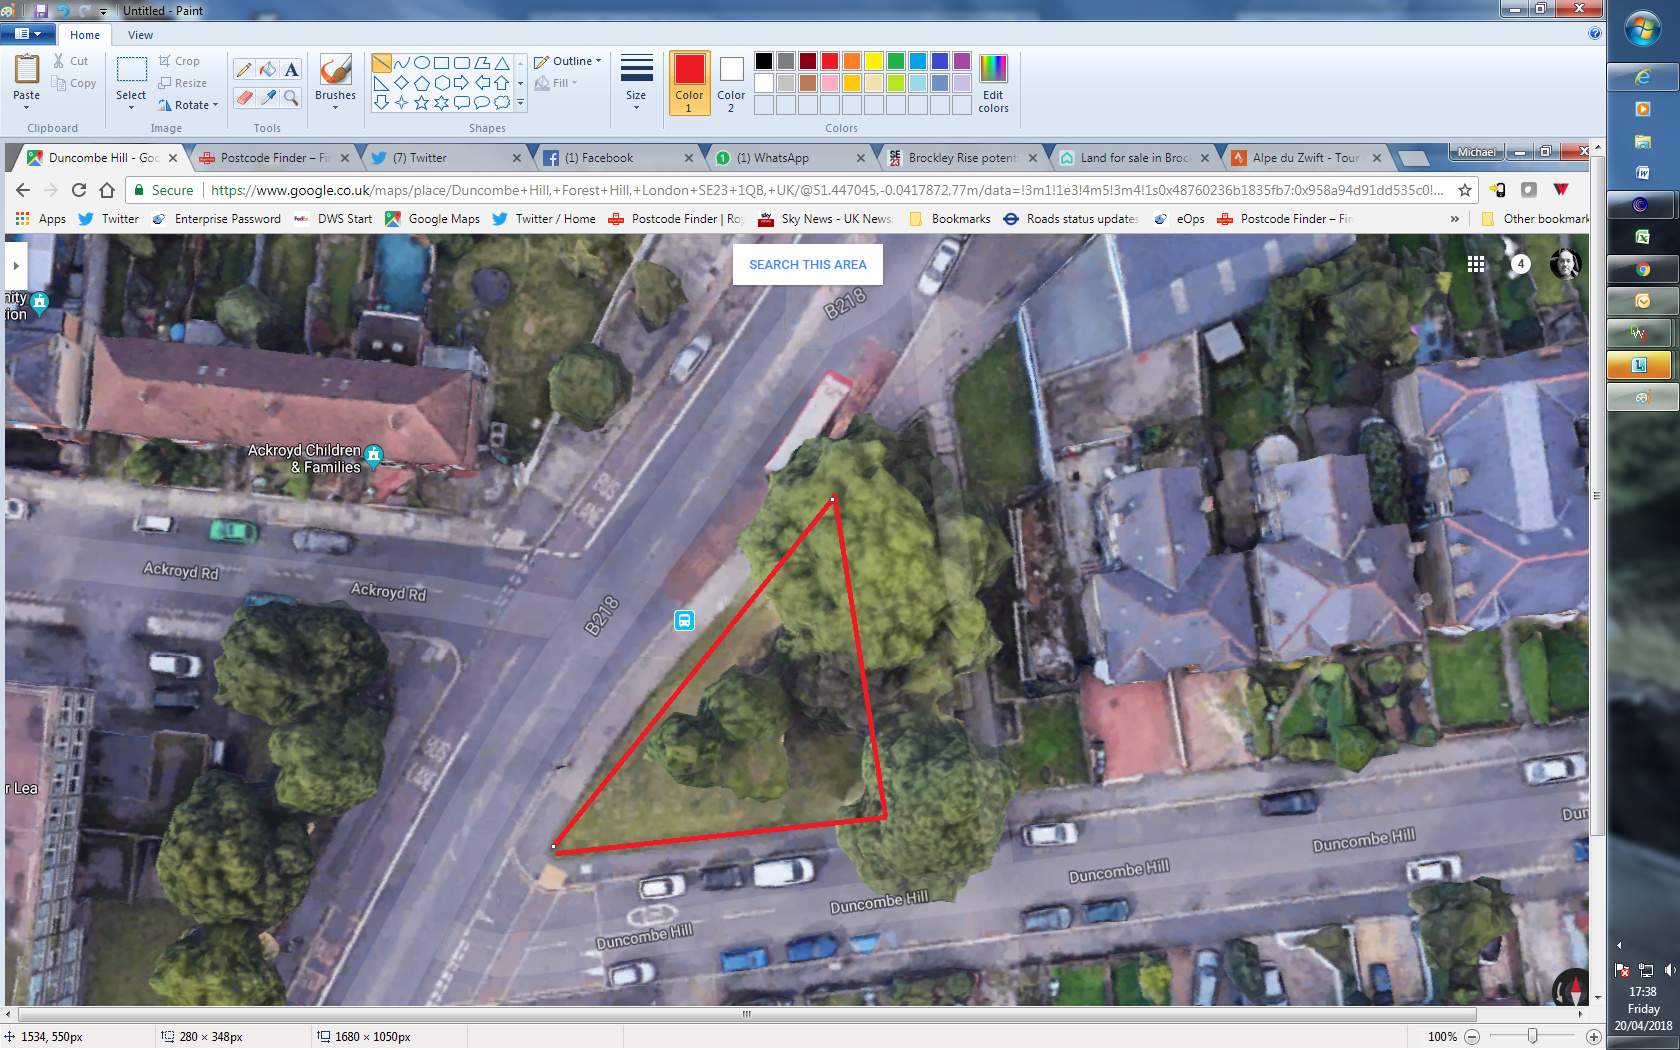Open the Rotate dropdown
Screen dimensions: 1680x1050
[x=188, y=105]
